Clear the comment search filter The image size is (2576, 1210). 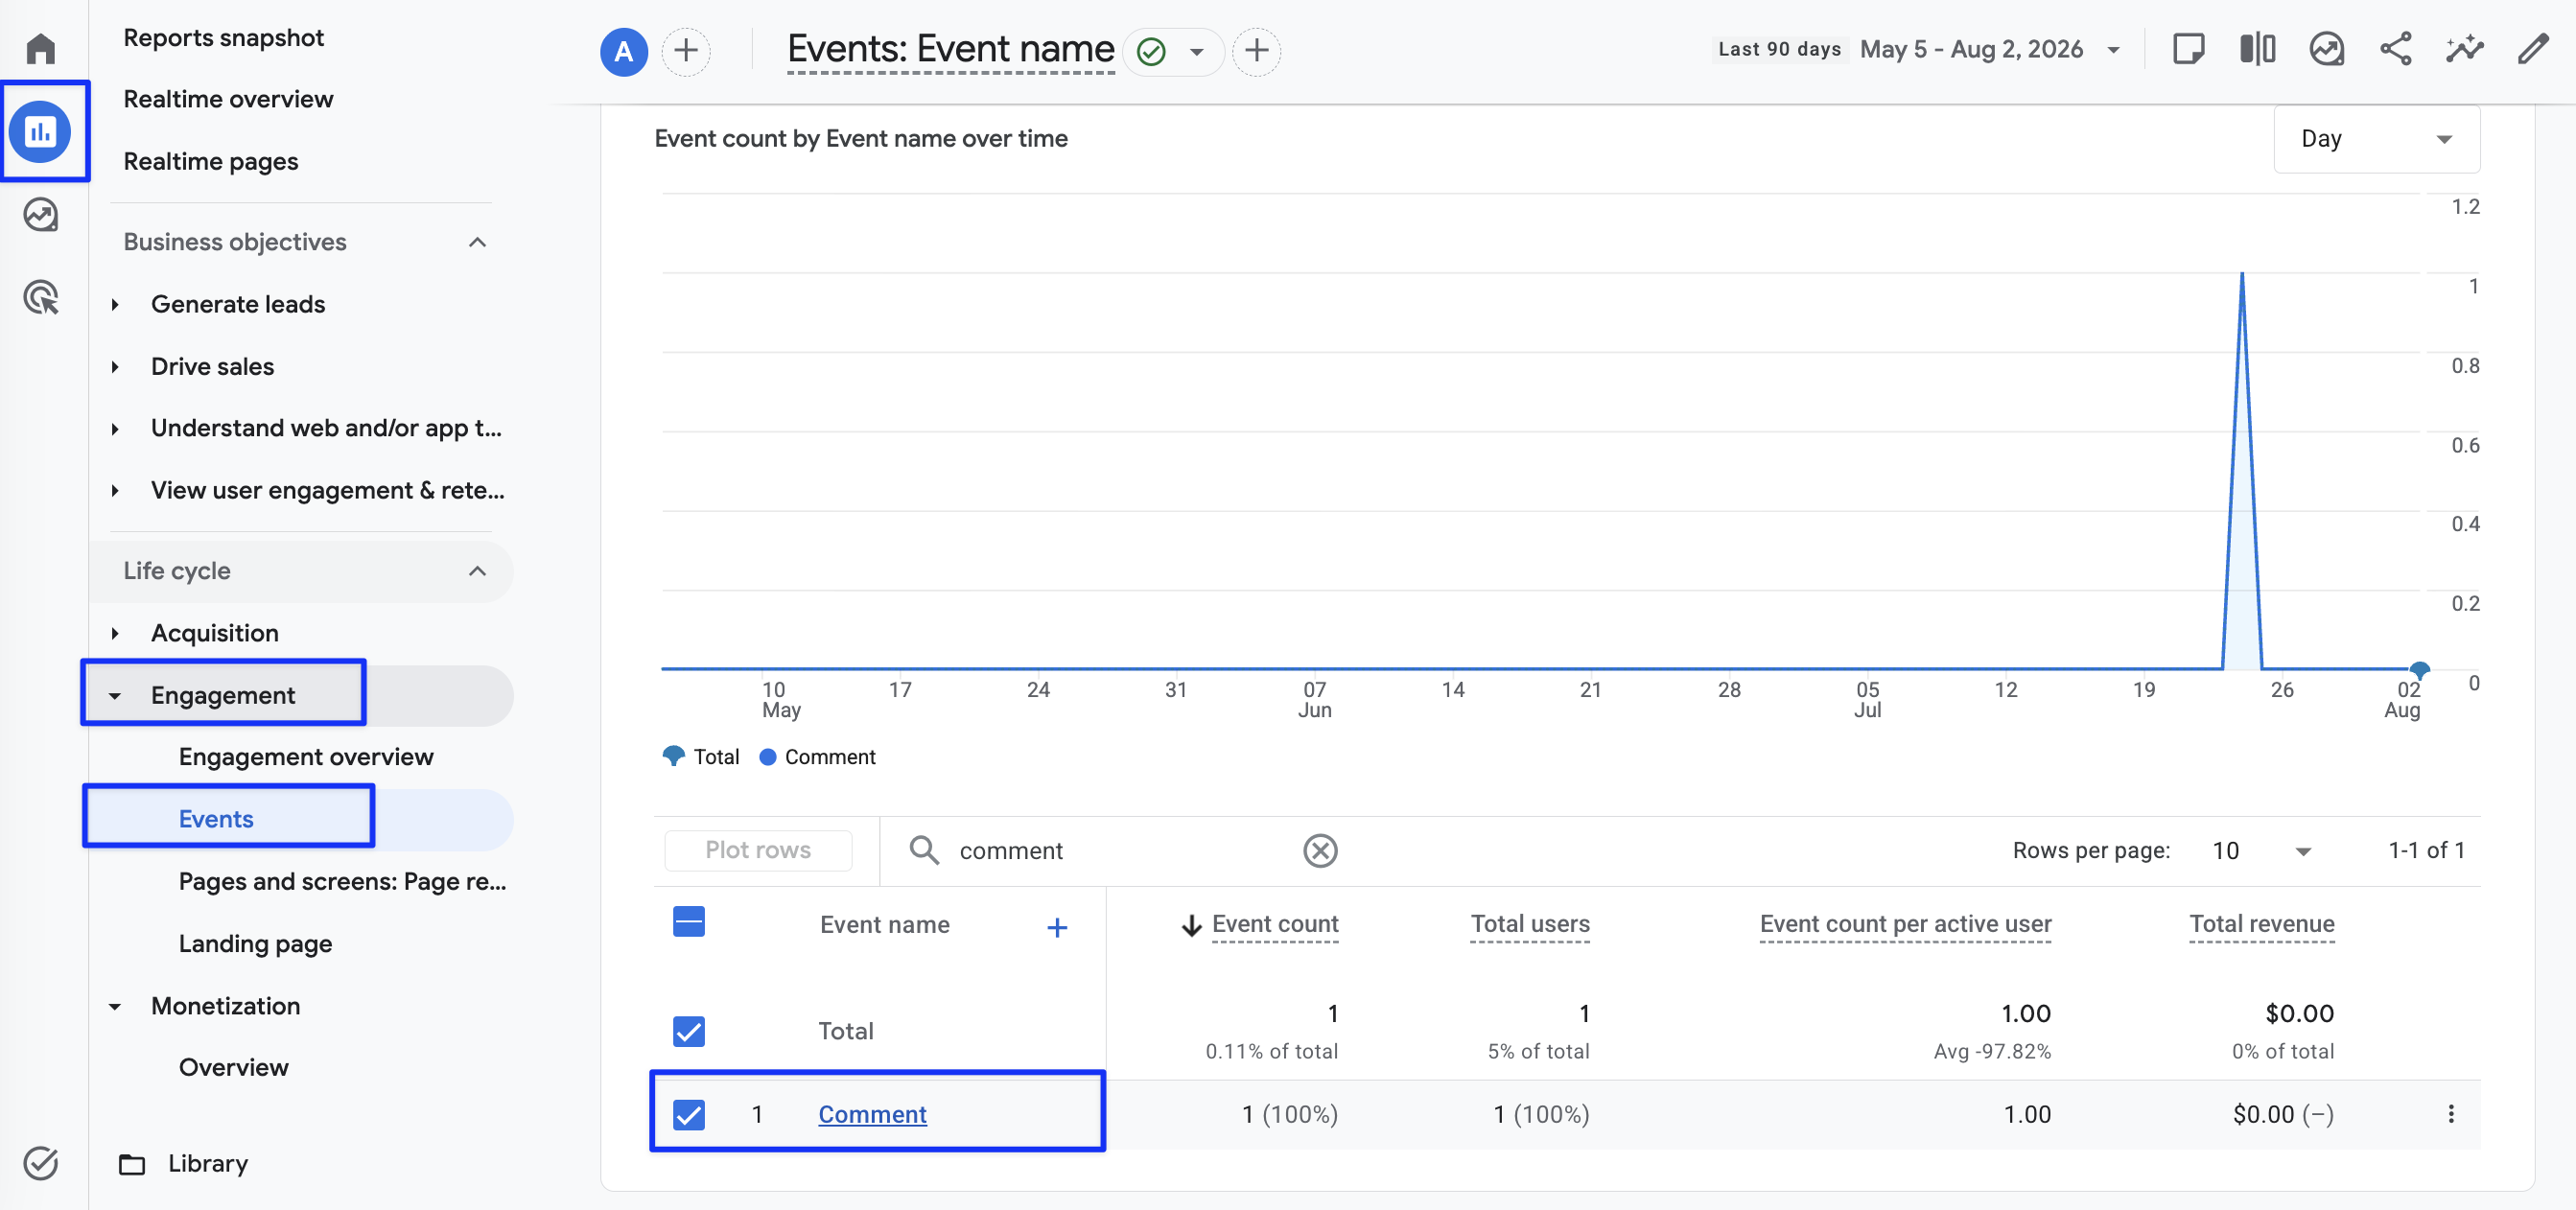point(1320,851)
